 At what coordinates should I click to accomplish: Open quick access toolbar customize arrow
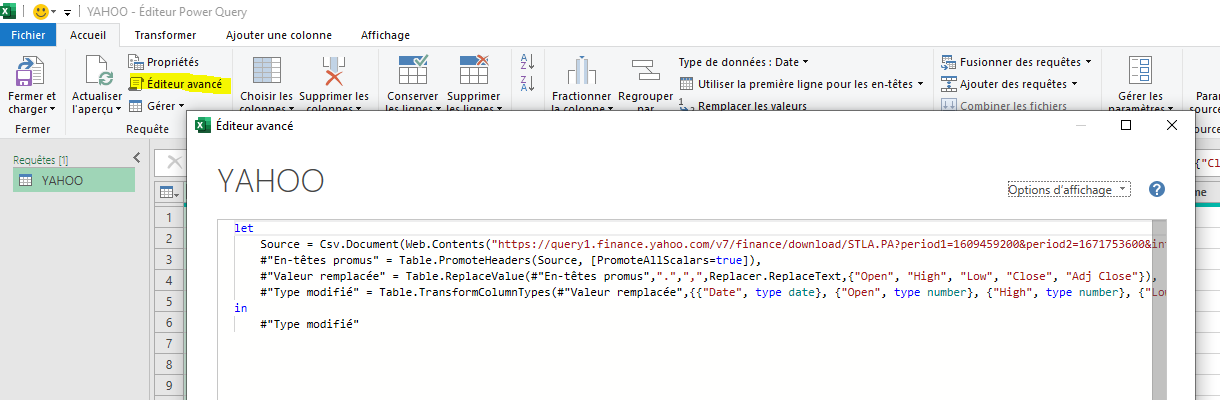(68, 12)
